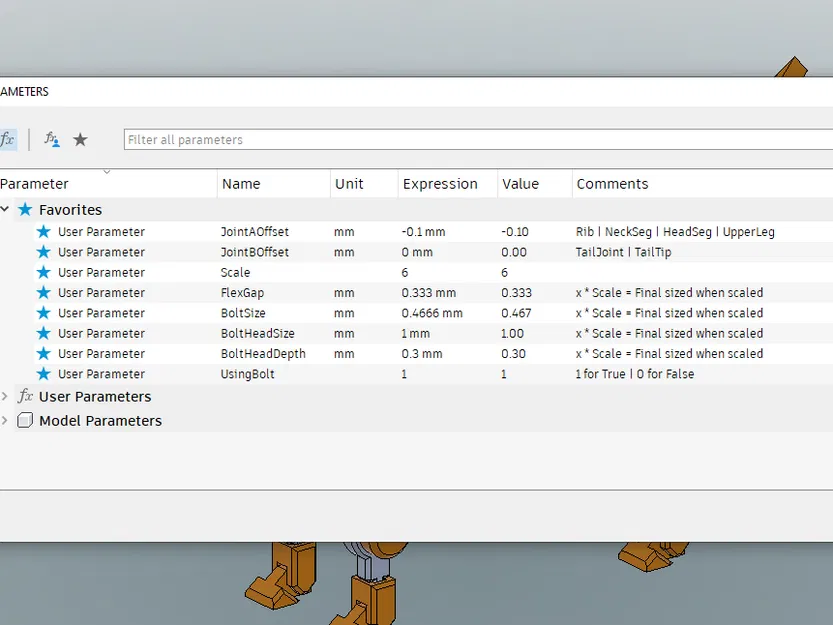Select the JointBOffset name cell

(255, 252)
